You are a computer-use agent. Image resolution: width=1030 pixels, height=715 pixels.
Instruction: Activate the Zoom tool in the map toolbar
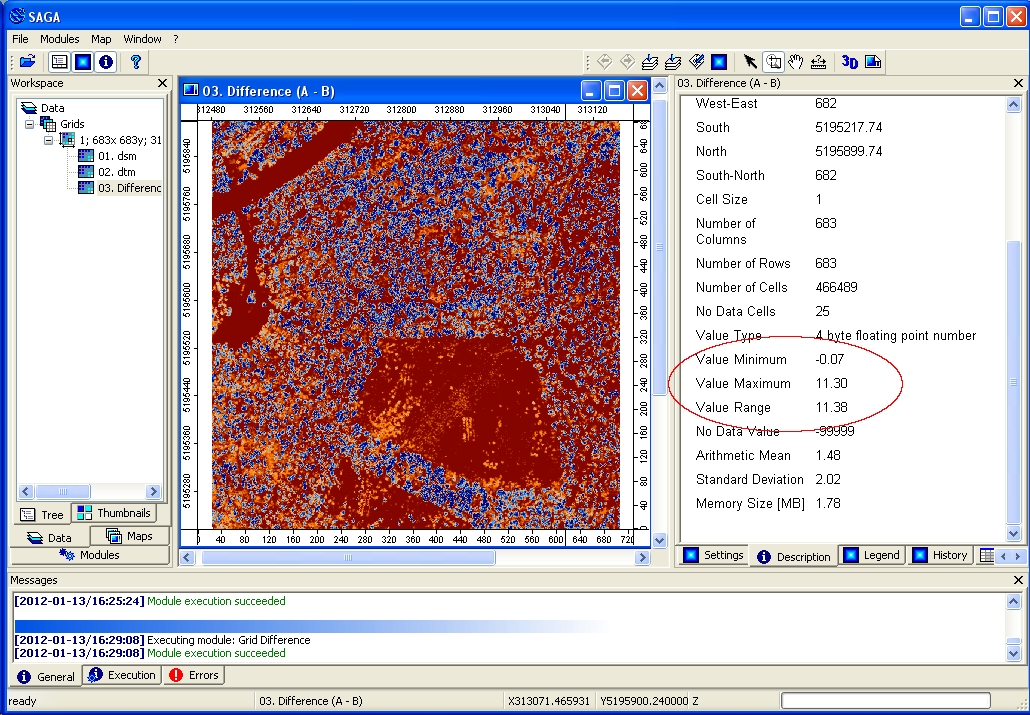pos(774,61)
